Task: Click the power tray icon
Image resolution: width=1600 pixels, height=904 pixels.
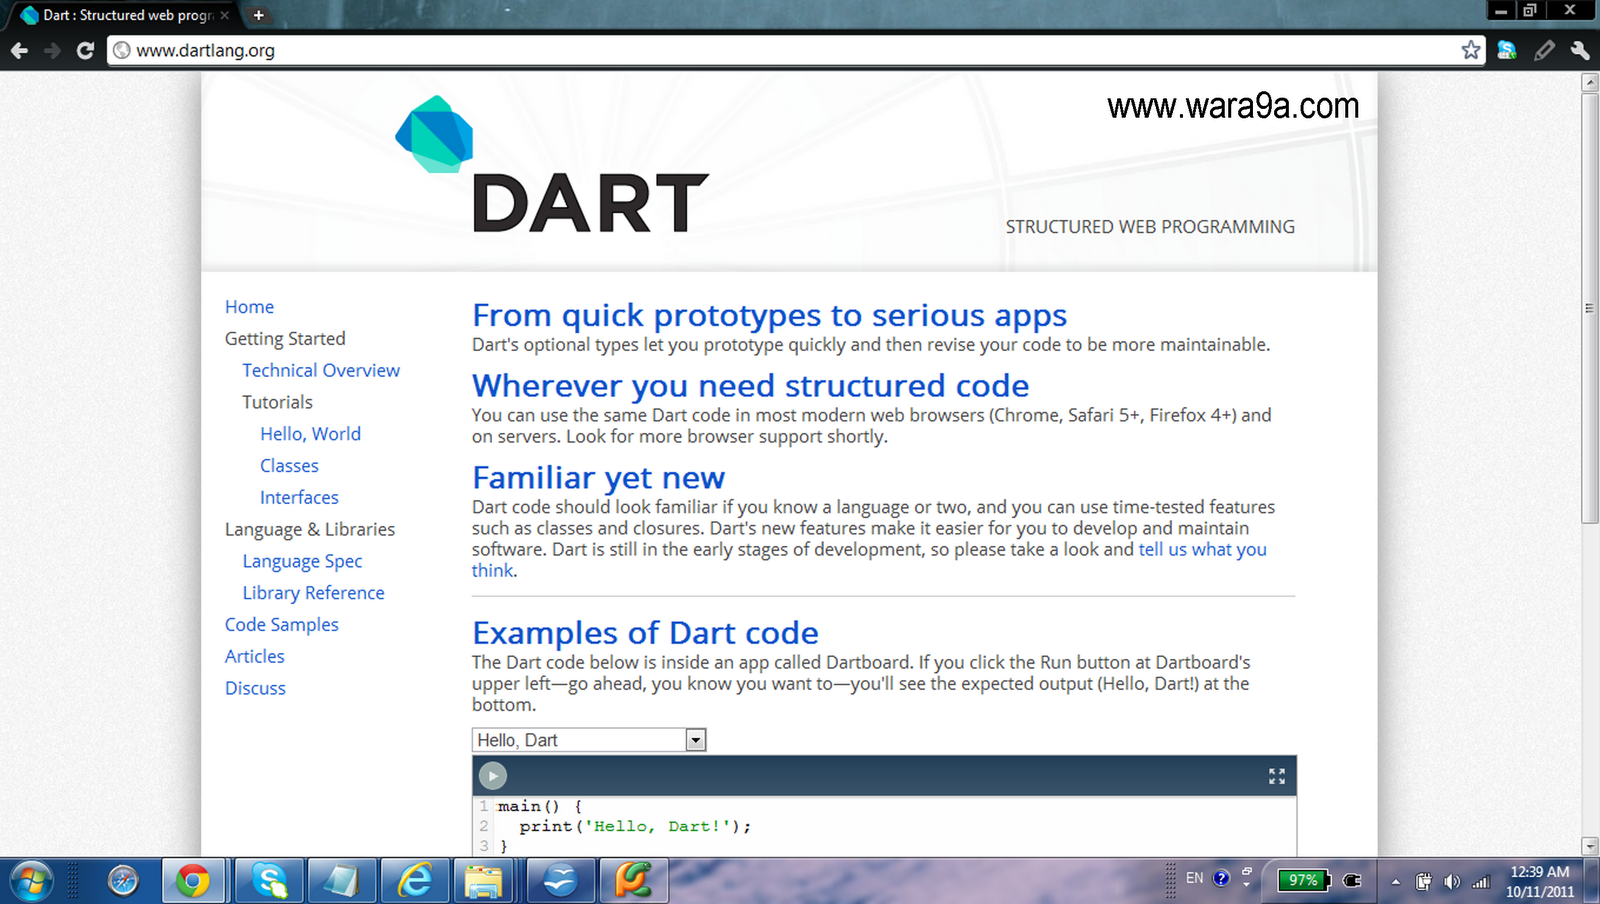Action: tap(1424, 882)
